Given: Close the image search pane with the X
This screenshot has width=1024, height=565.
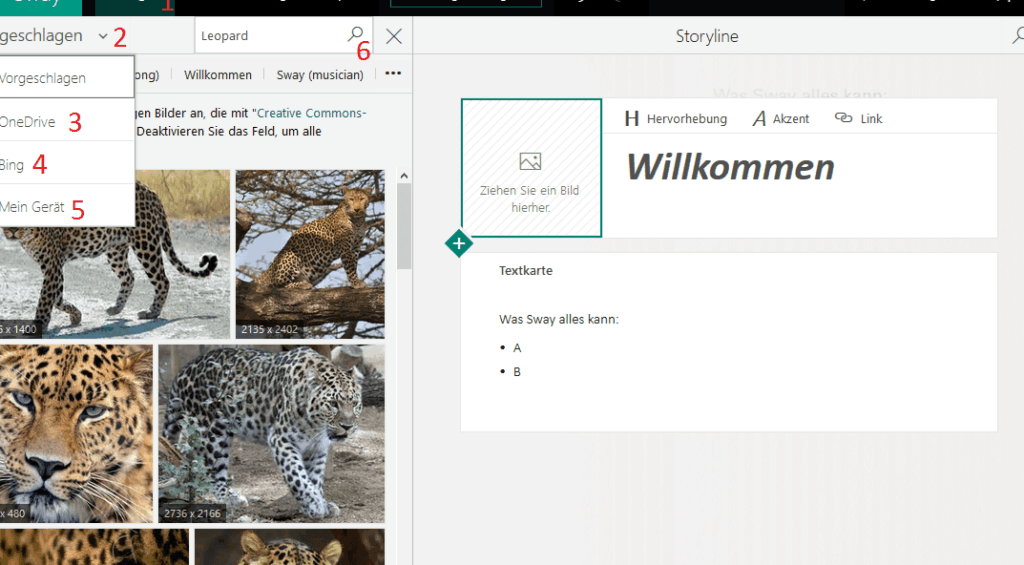Looking at the screenshot, I should [x=394, y=36].
